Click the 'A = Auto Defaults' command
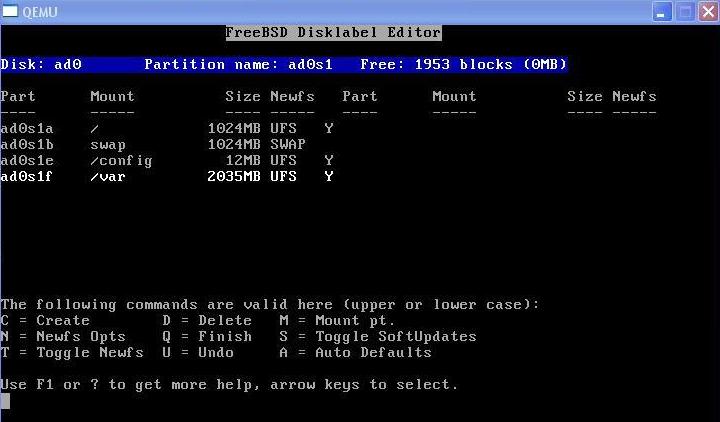 (355, 352)
